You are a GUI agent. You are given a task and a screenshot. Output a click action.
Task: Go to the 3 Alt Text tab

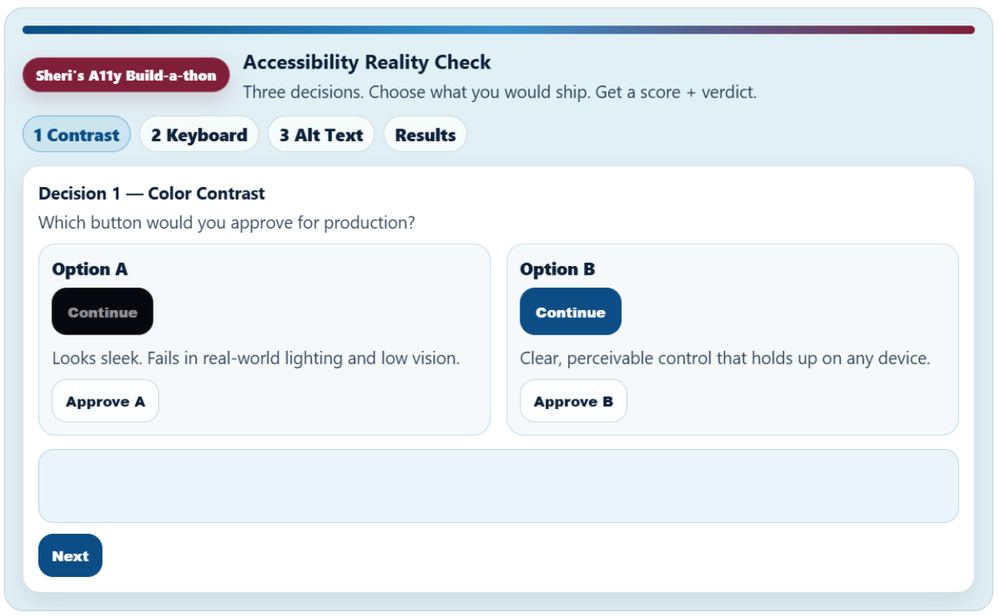321,135
